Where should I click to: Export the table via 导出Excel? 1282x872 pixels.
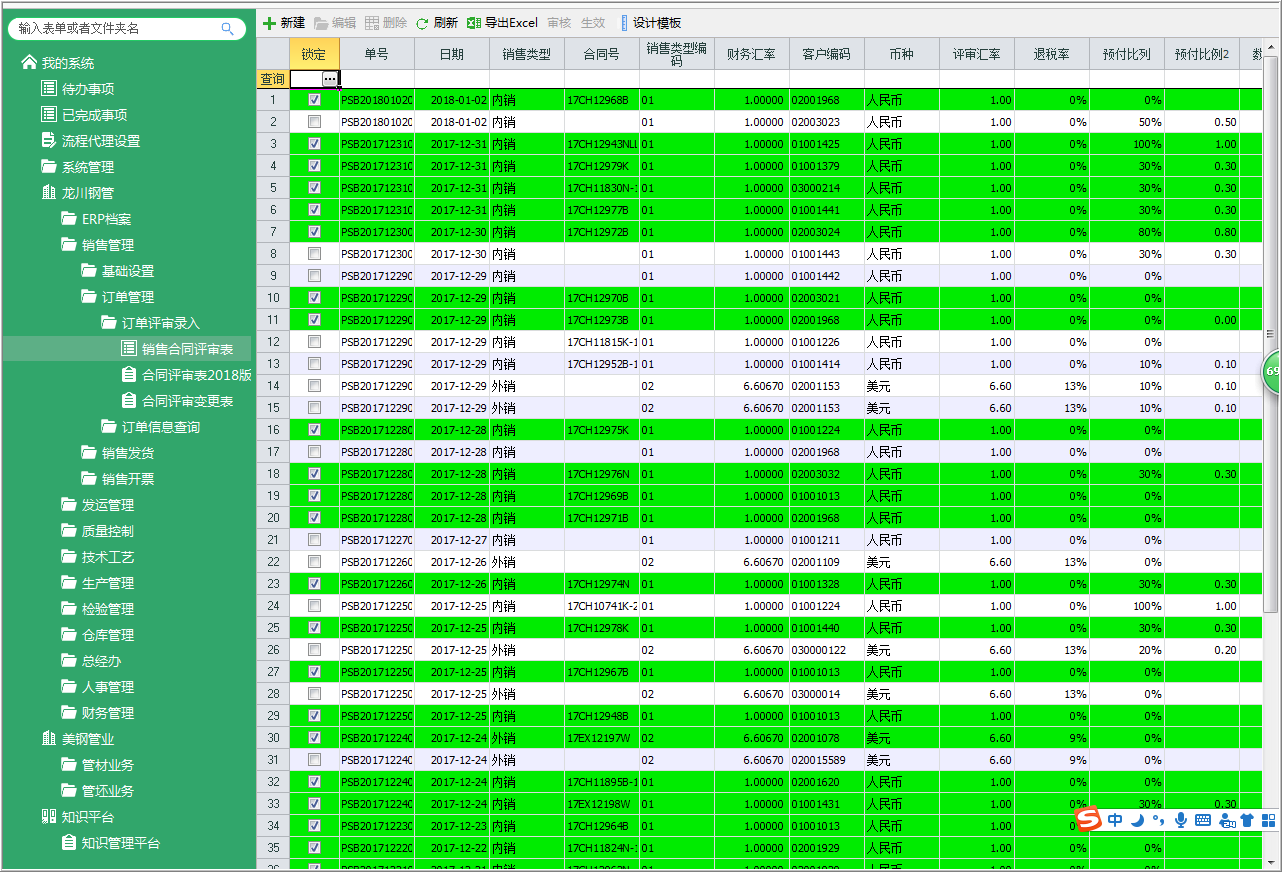pyautogui.click(x=503, y=22)
